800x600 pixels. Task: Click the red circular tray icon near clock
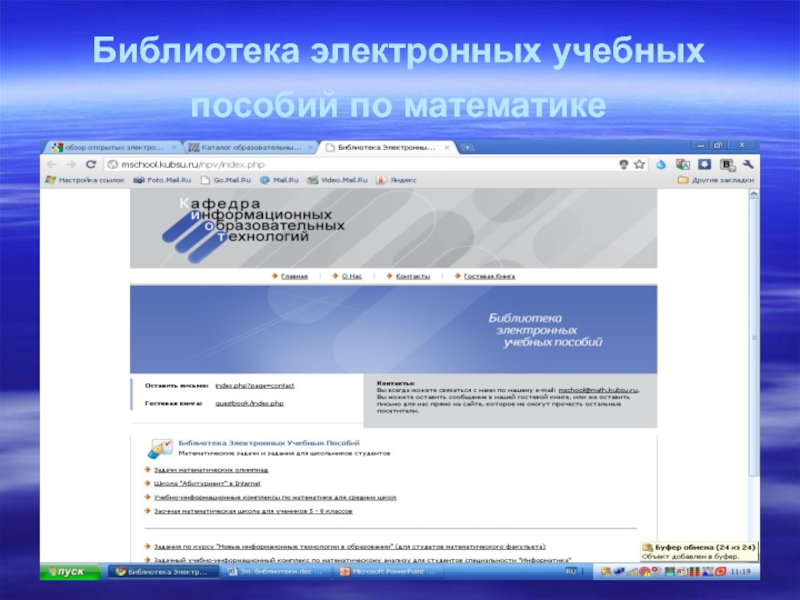point(720,571)
